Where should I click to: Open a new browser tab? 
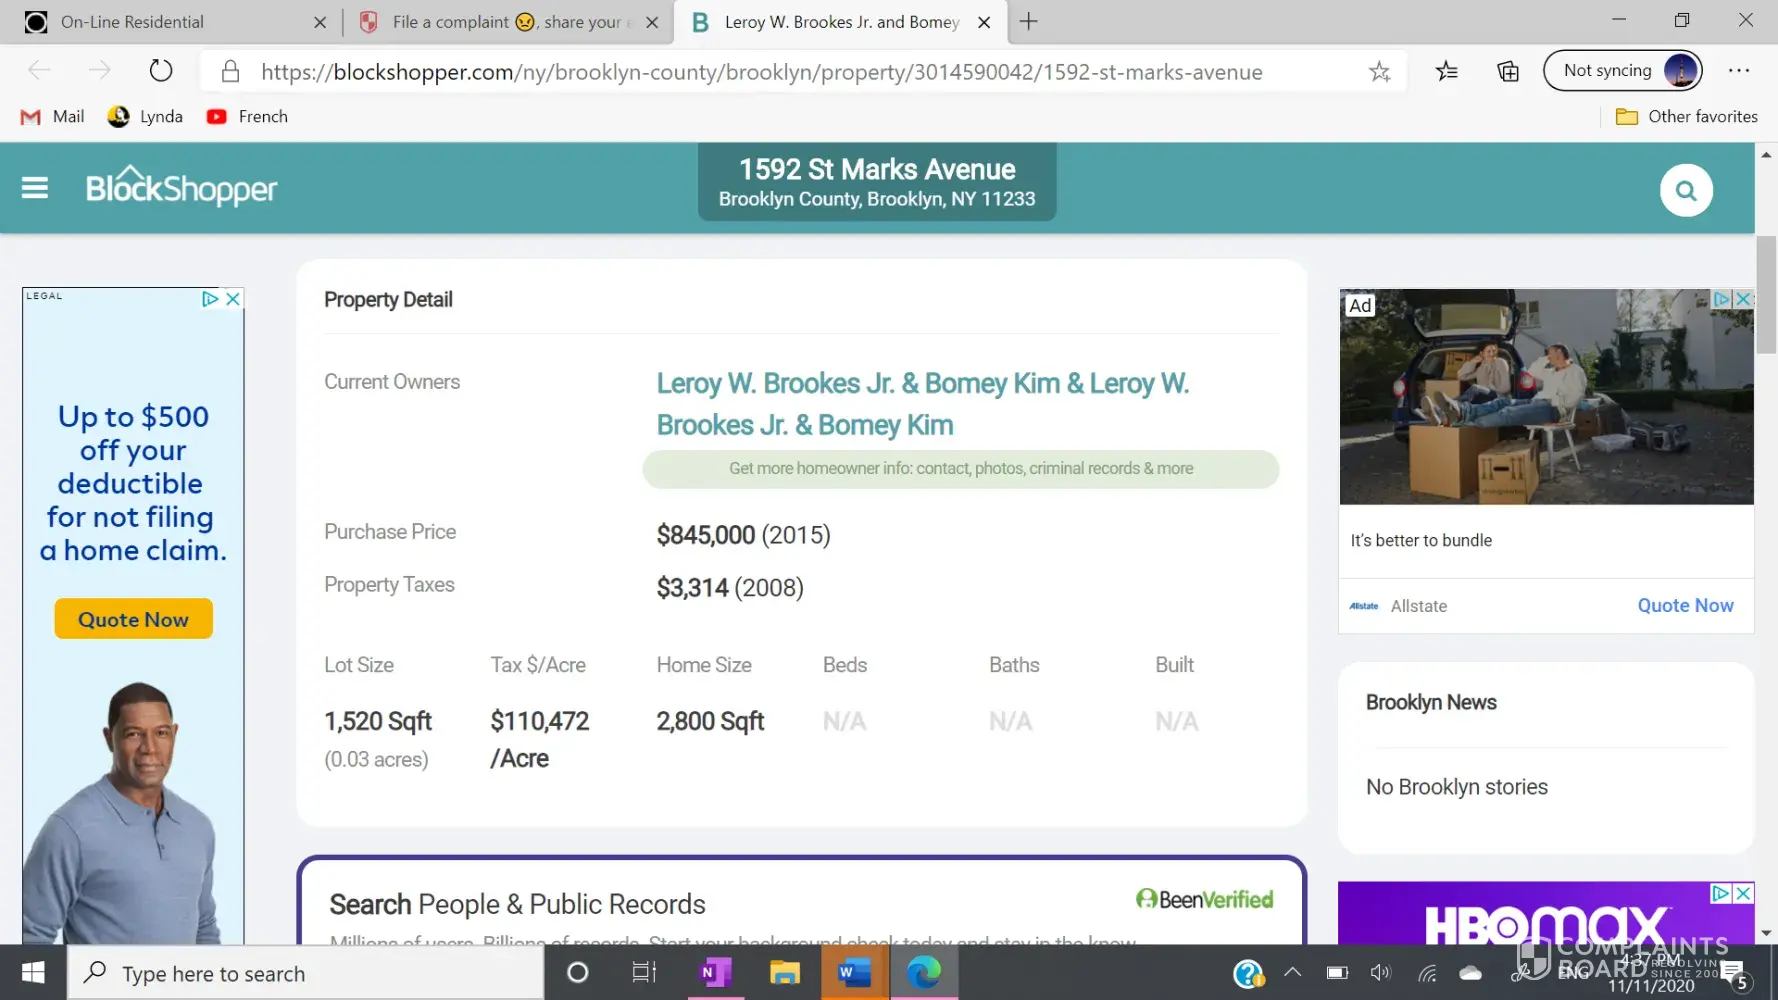pyautogui.click(x=1028, y=22)
